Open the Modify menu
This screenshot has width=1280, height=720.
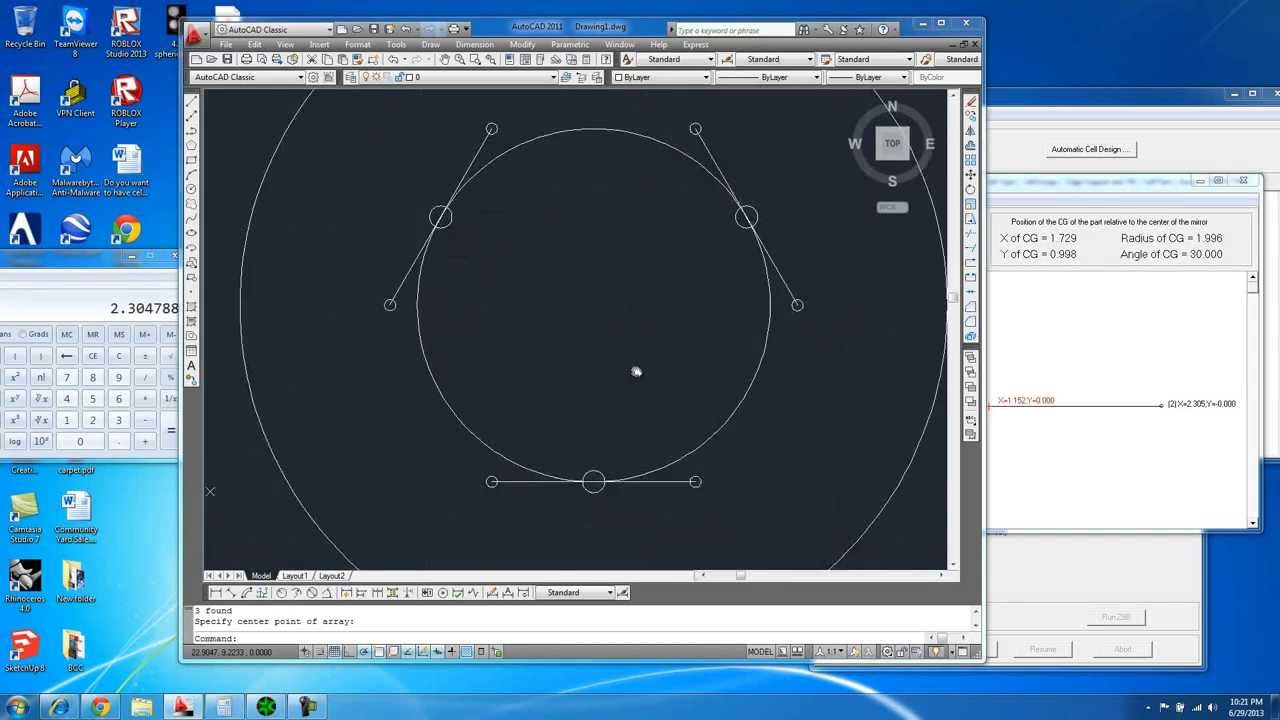(x=522, y=45)
